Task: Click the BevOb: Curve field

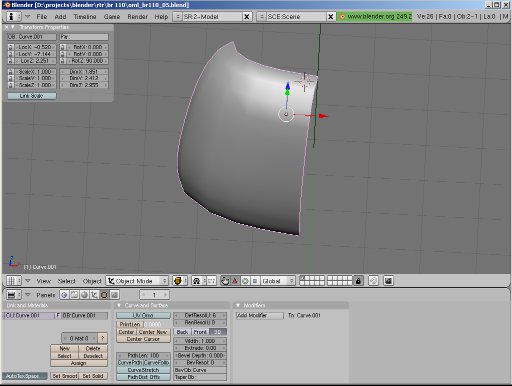Action: coord(200,370)
